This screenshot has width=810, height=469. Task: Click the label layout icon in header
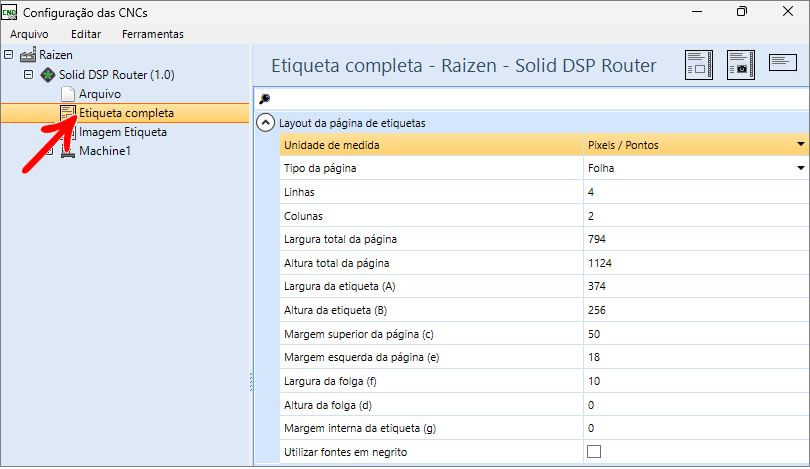[x=698, y=65]
